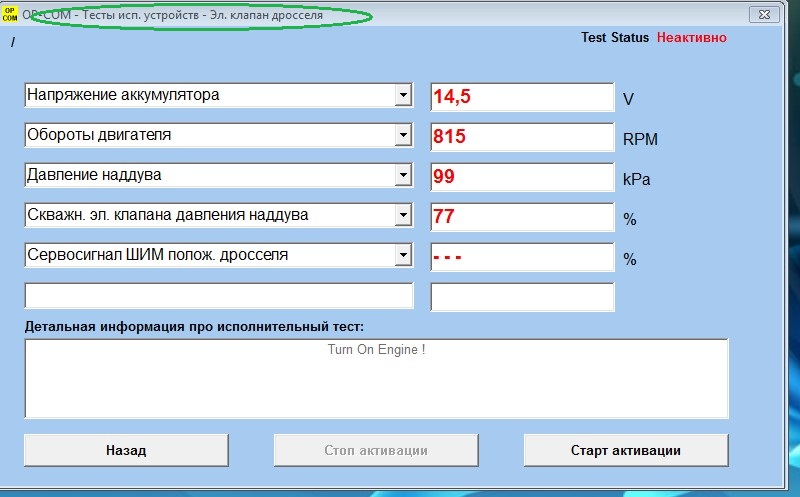Click the Давление наддува combo box text
The height and width of the screenshot is (497, 800).
tap(94, 175)
